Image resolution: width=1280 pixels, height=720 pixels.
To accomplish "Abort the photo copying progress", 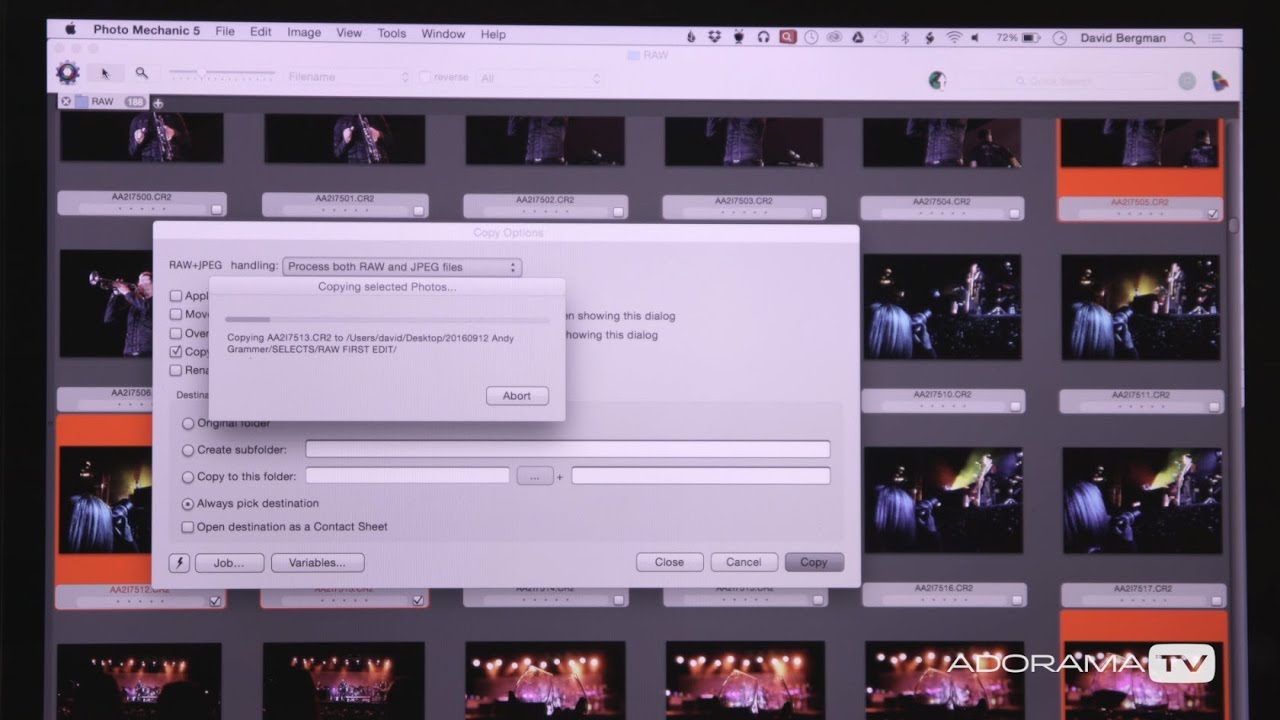I will pyautogui.click(x=517, y=396).
